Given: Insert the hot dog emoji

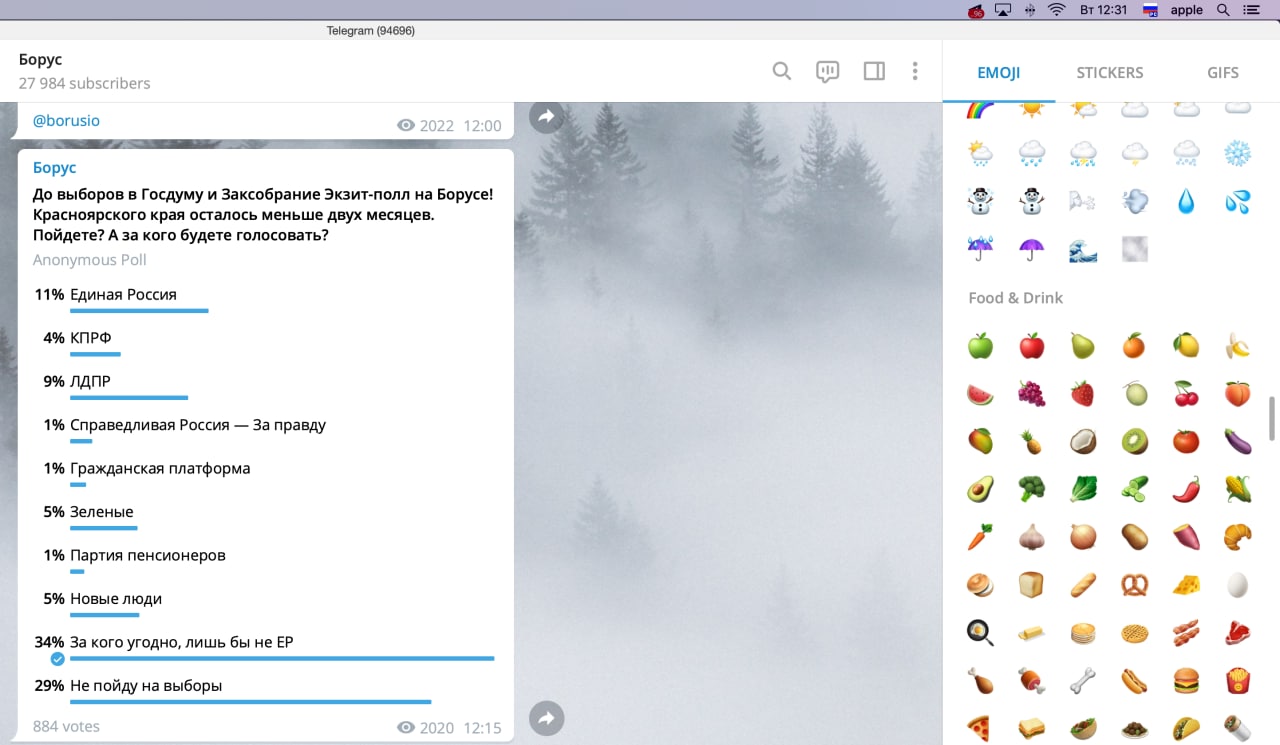Looking at the screenshot, I should point(1134,680).
